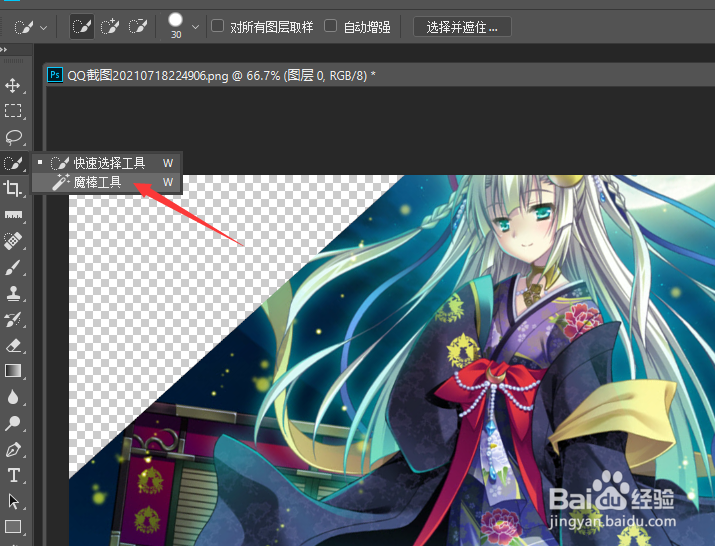The image size is (715, 546).
Task: Select the Lasso tool
Action: tap(13, 137)
